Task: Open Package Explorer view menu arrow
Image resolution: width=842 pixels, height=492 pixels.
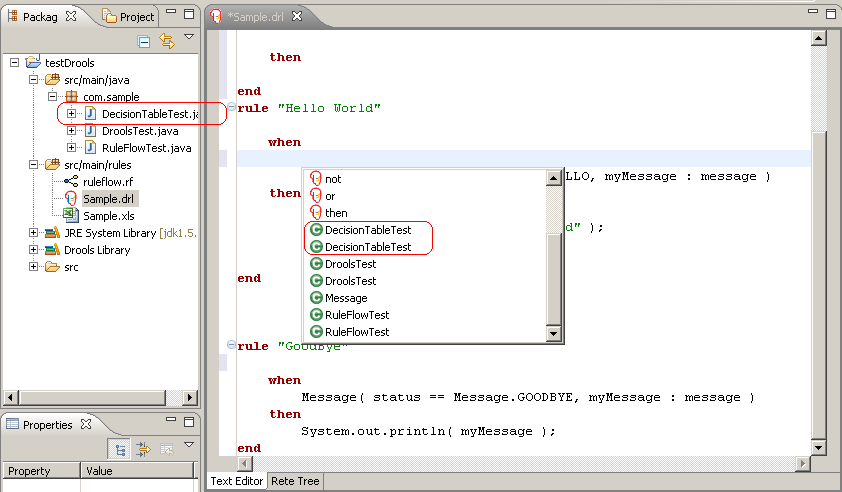Action: [x=188, y=37]
